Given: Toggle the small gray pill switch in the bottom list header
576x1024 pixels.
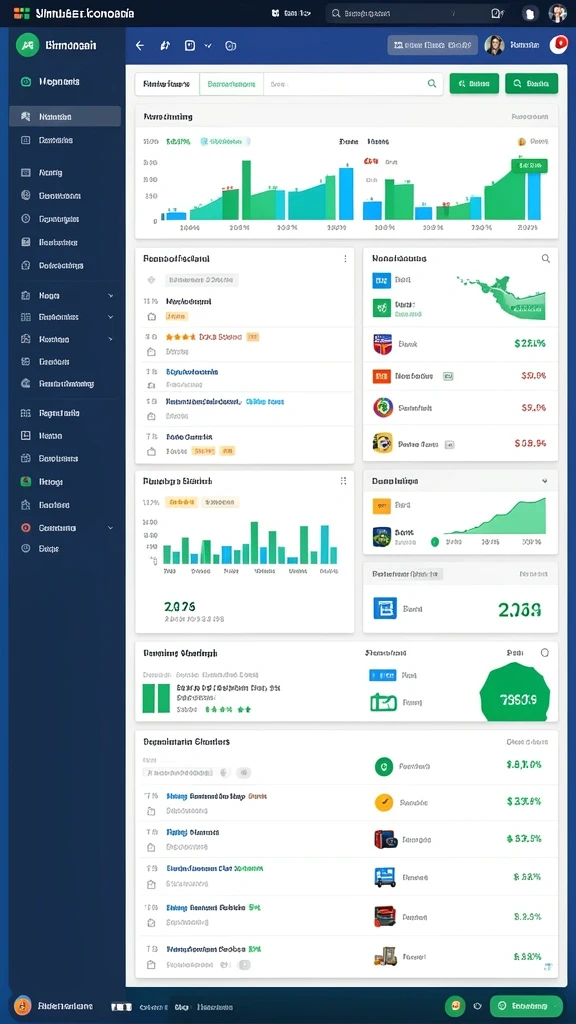Looking at the screenshot, I should pyautogui.click(x=244, y=773).
